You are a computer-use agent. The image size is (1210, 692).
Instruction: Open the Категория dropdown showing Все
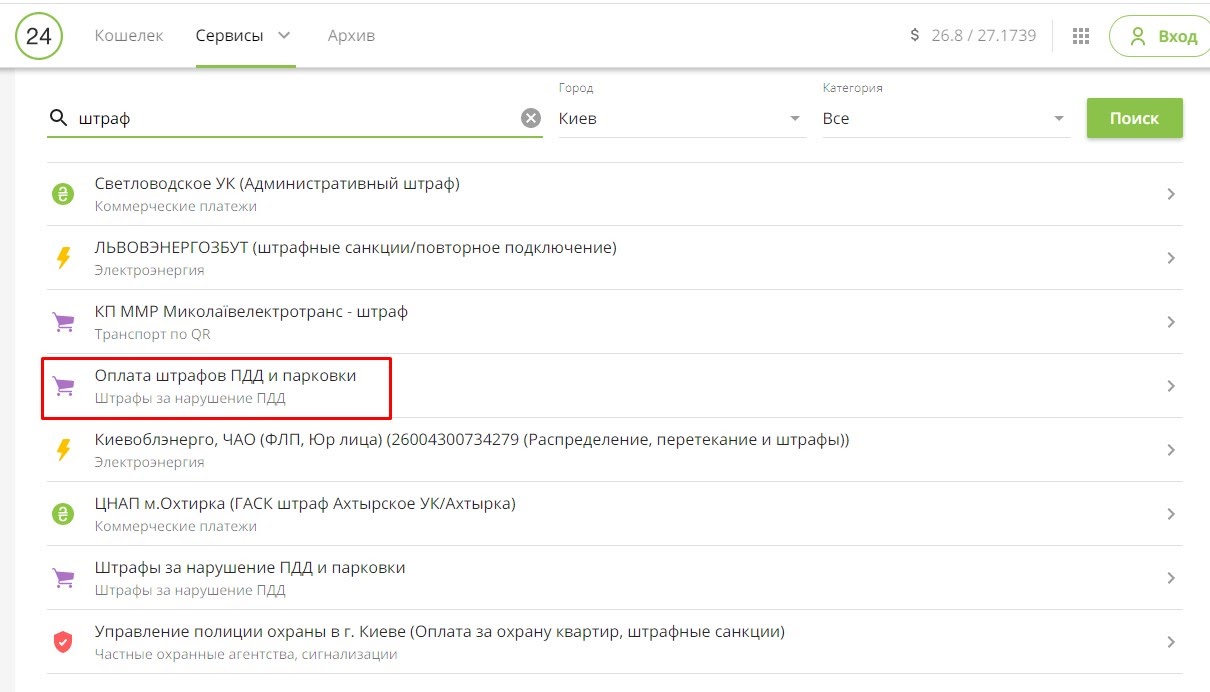(x=945, y=118)
